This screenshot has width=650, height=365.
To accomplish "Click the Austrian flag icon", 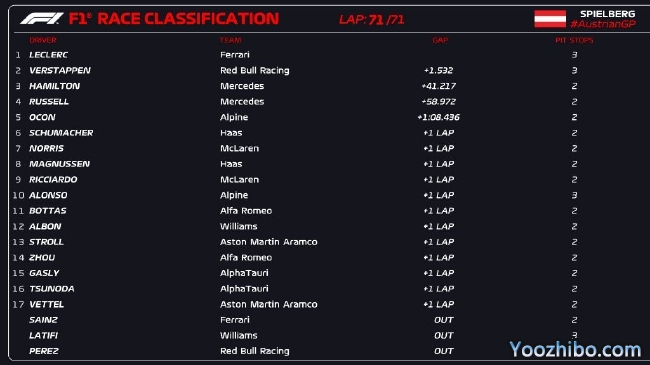I will tap(550, 19).
